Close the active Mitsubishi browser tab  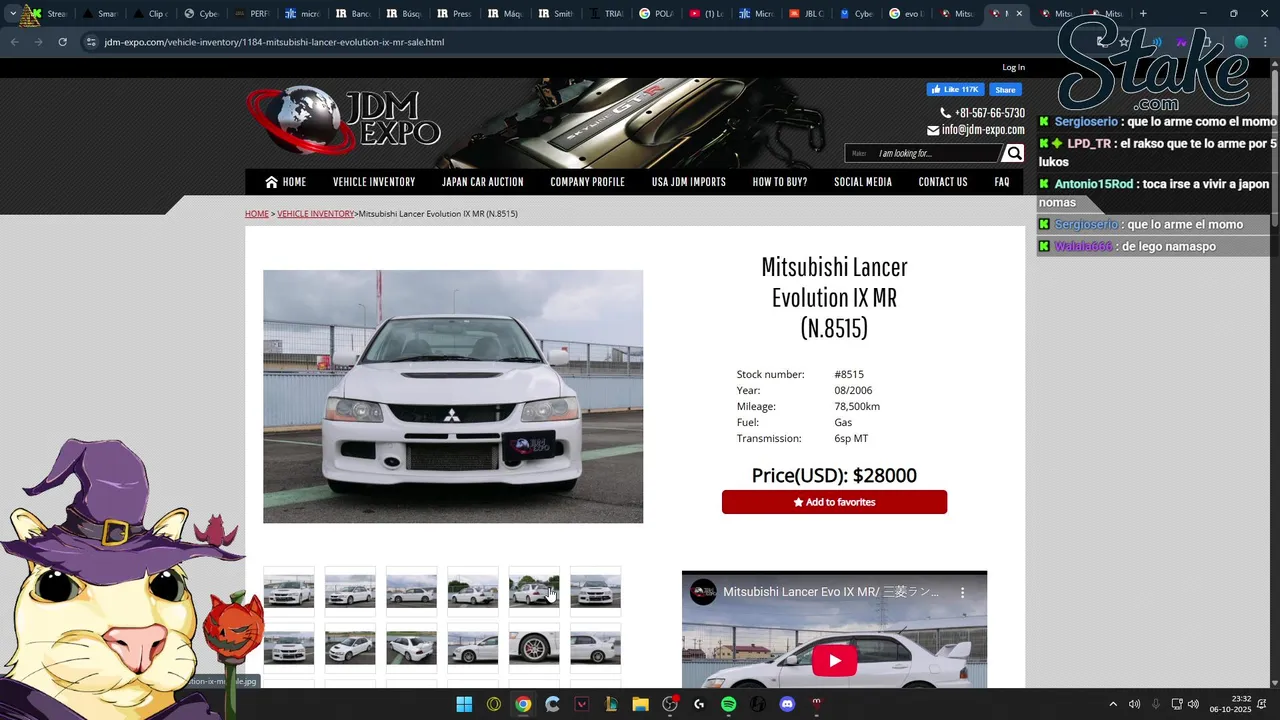tap(1019, 14)
